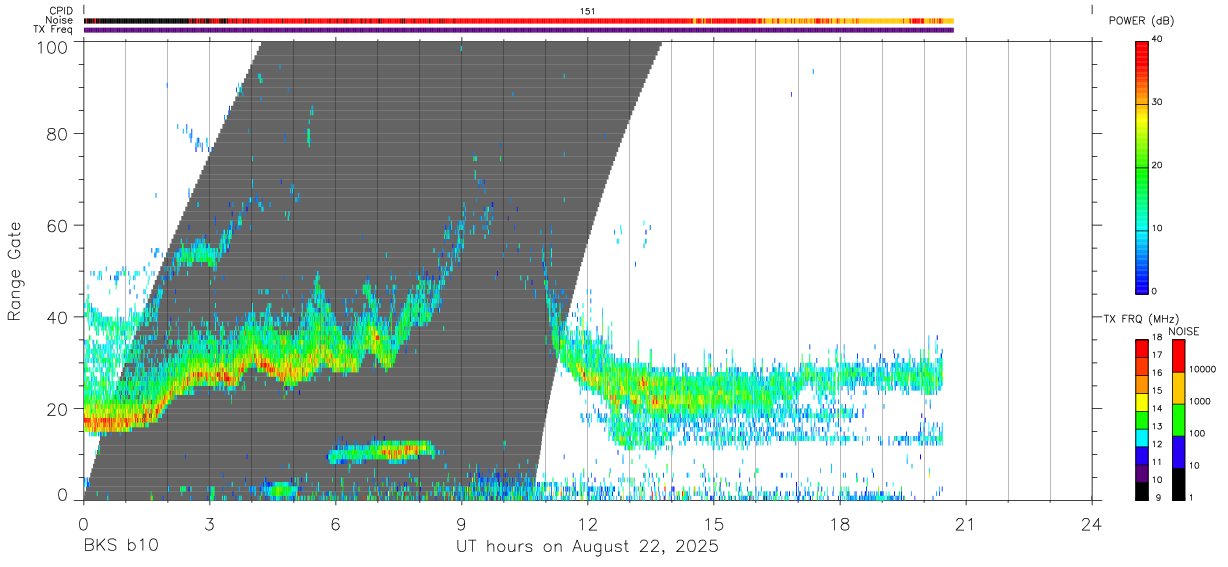Click the 24 tick on UT hours axis
Screen dimensions: 1228x567
pos(1092,523)
